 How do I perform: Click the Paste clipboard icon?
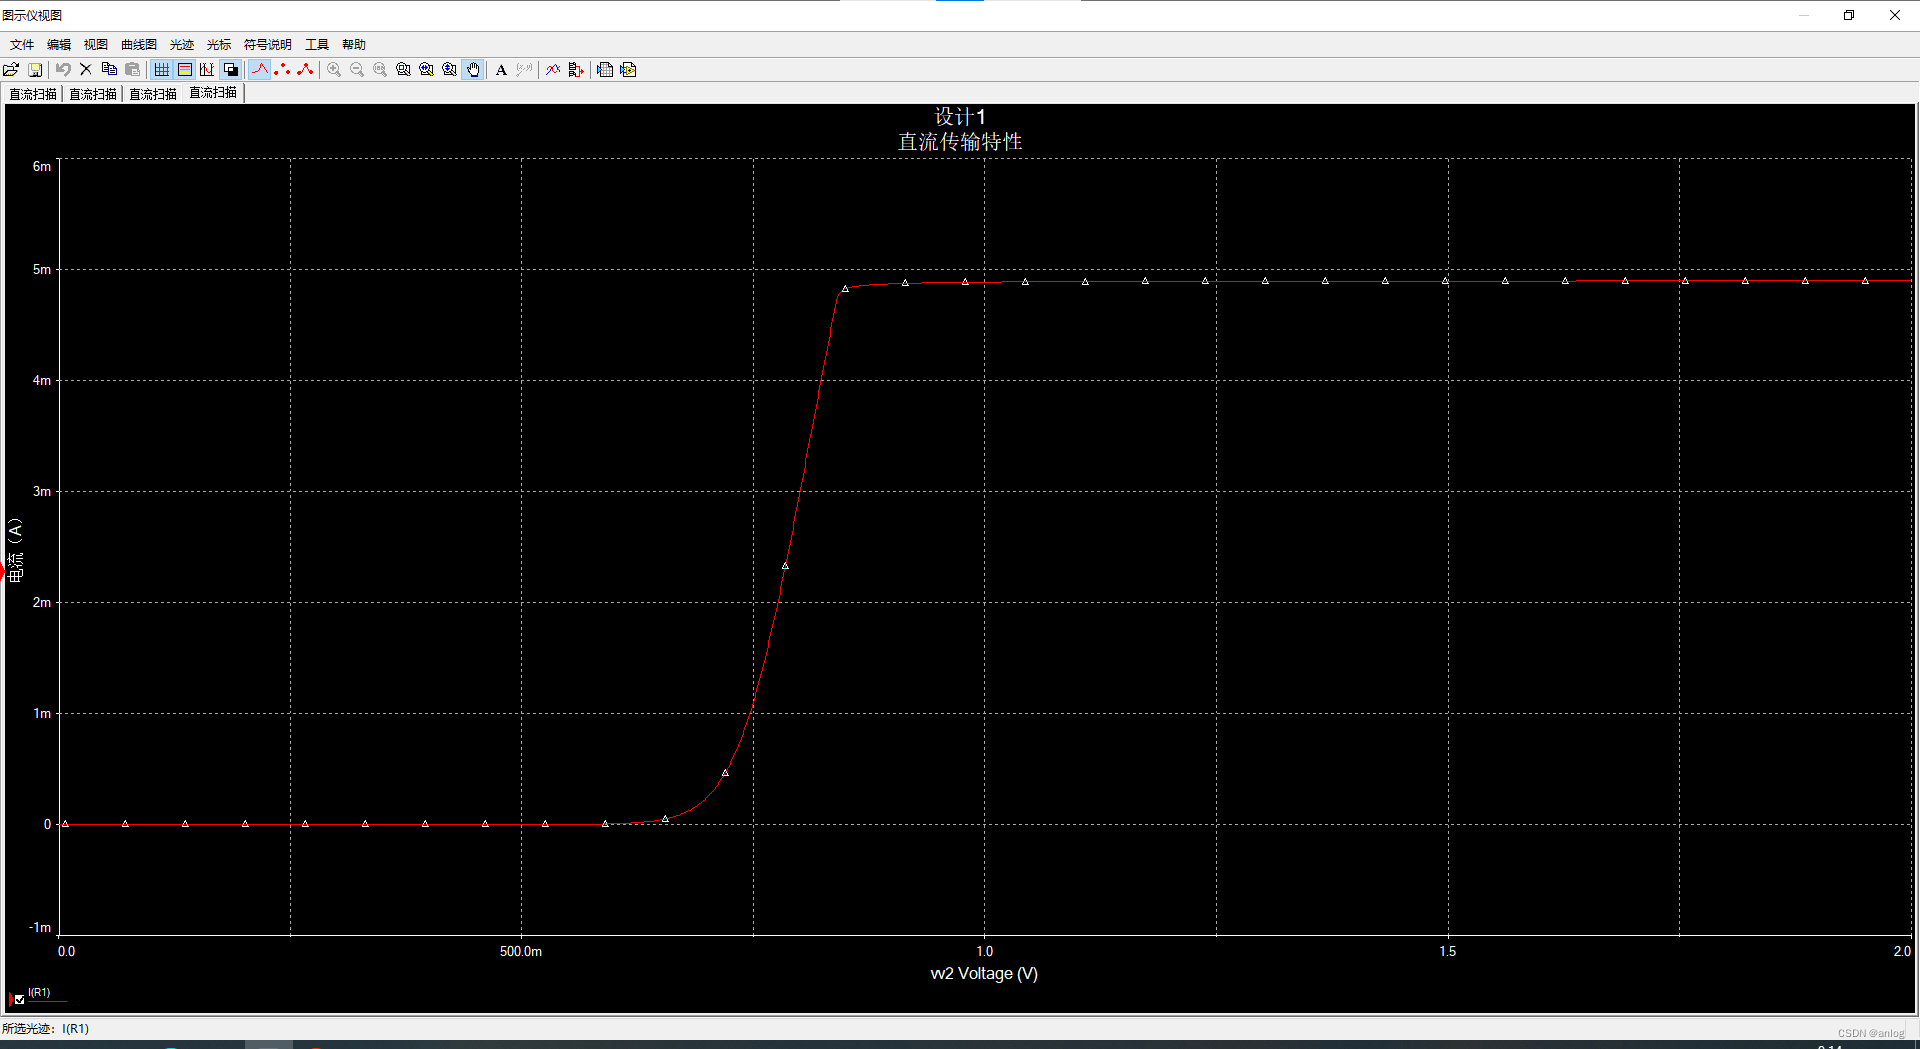coord(132,70)
